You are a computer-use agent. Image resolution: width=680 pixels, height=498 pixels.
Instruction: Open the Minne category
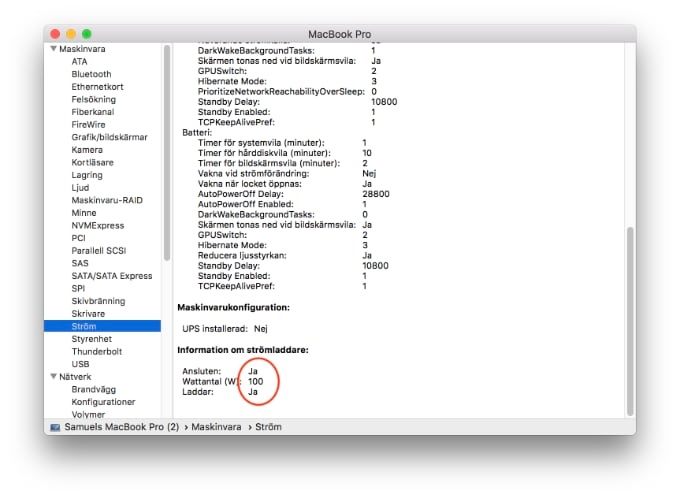pyautogui.click(x=84, y=213)
